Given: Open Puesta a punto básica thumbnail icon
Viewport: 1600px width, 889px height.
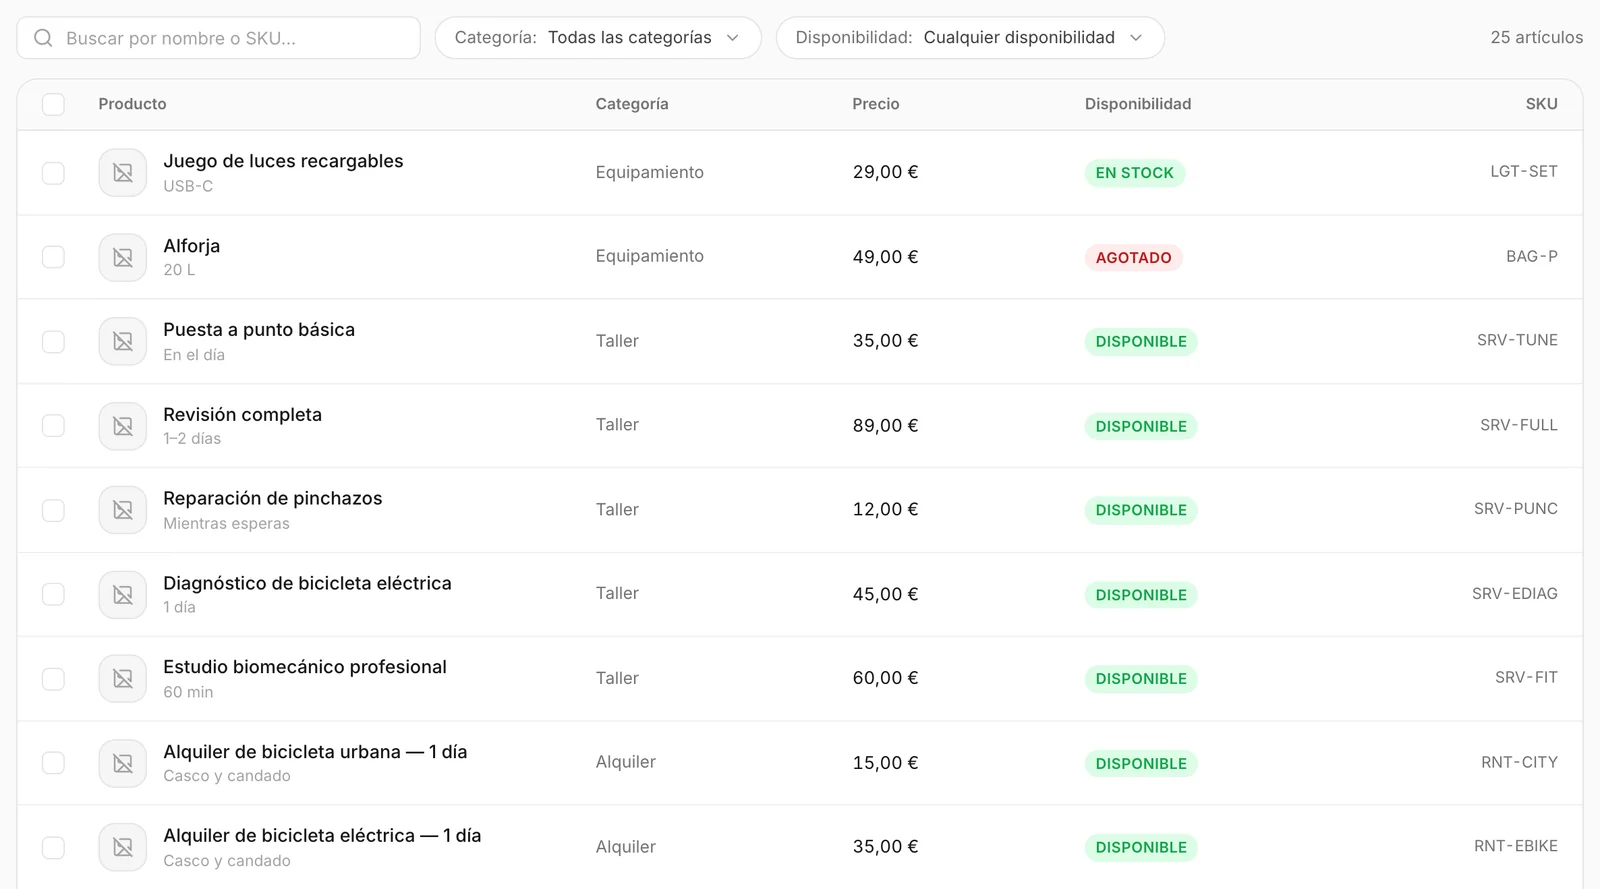Looking at the screenshot, I should pos(123,342).
